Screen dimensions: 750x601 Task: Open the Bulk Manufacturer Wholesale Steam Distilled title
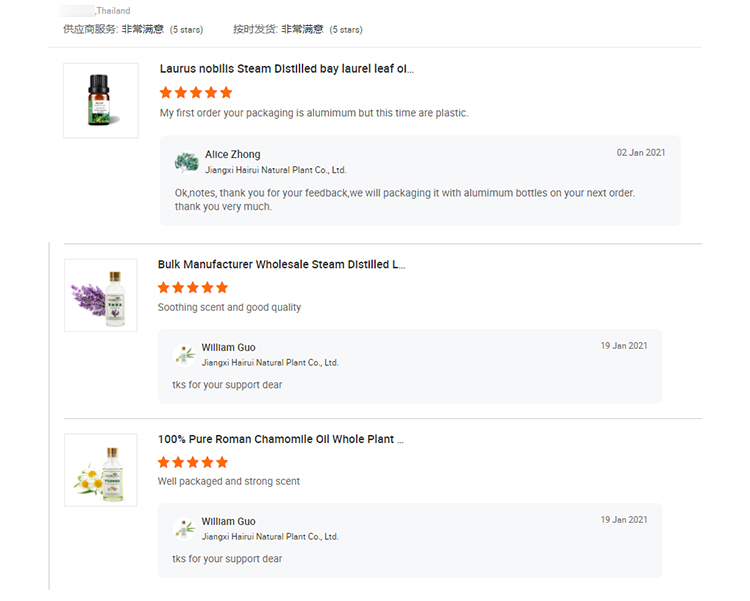coord(281,265)
